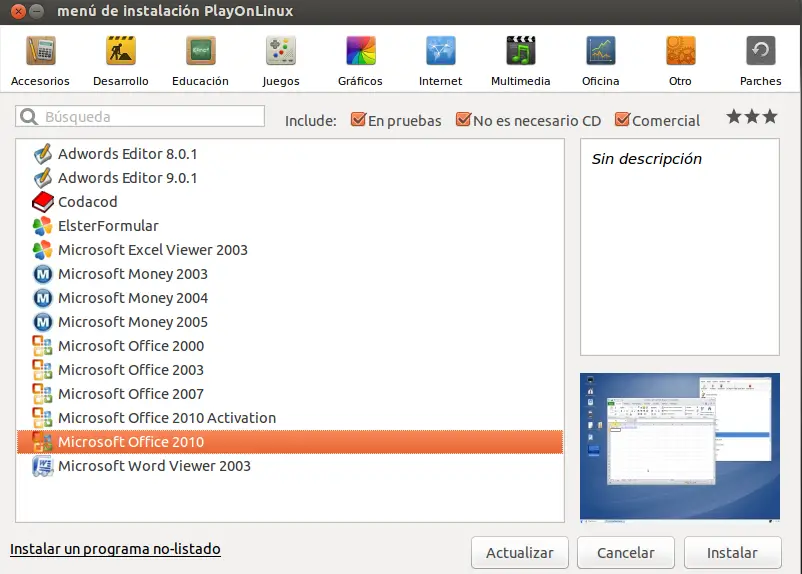Select the ElsterFormular entry text
802x574 pixels.
108,226
